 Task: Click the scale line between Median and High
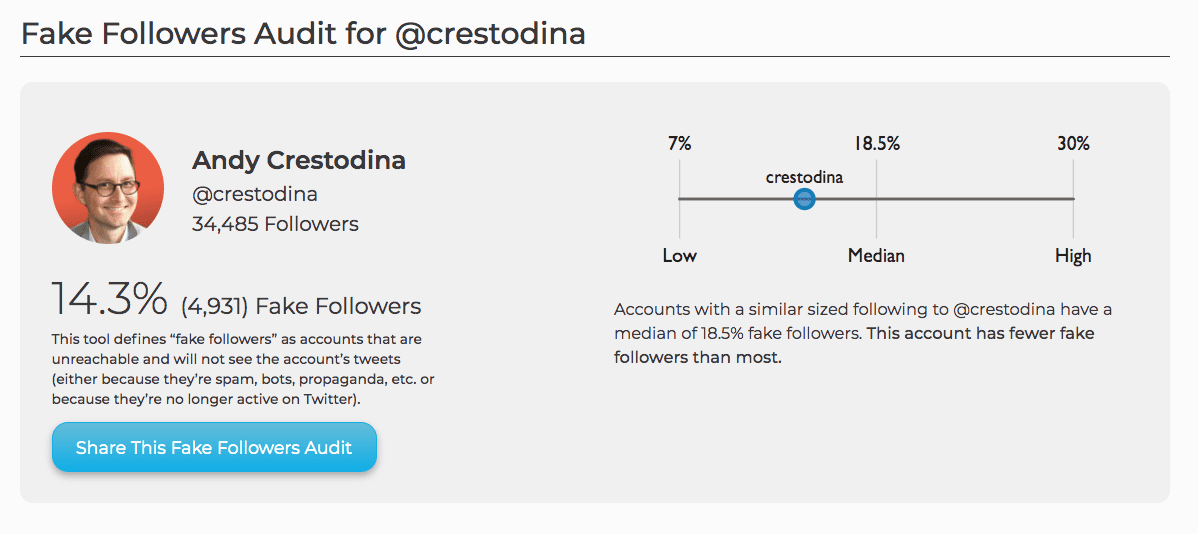click(x=975, y=199)
